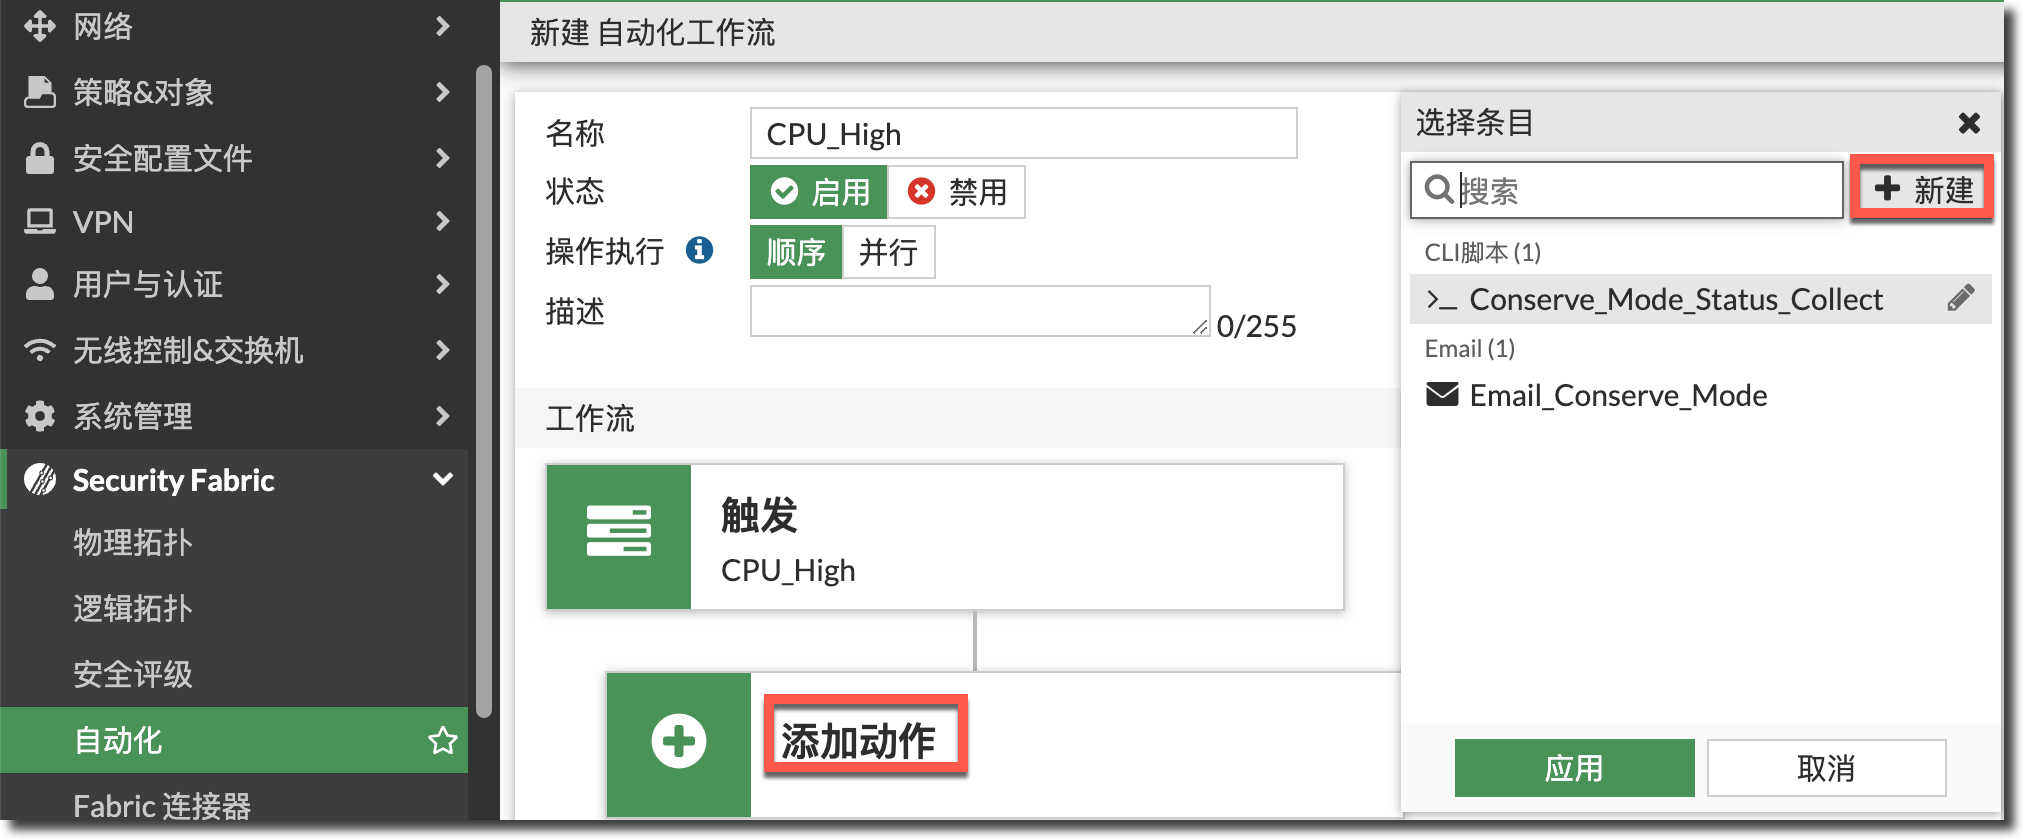Click the 名称 field containing CPU_High
The image size is (2024, 840).
1023,134
